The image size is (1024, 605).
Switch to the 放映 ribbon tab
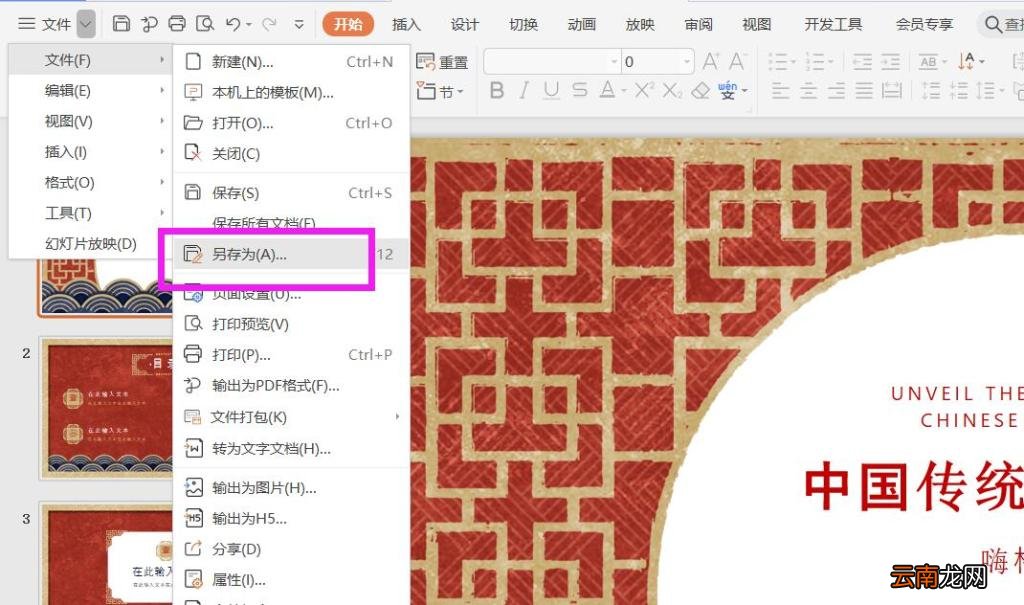640,24
